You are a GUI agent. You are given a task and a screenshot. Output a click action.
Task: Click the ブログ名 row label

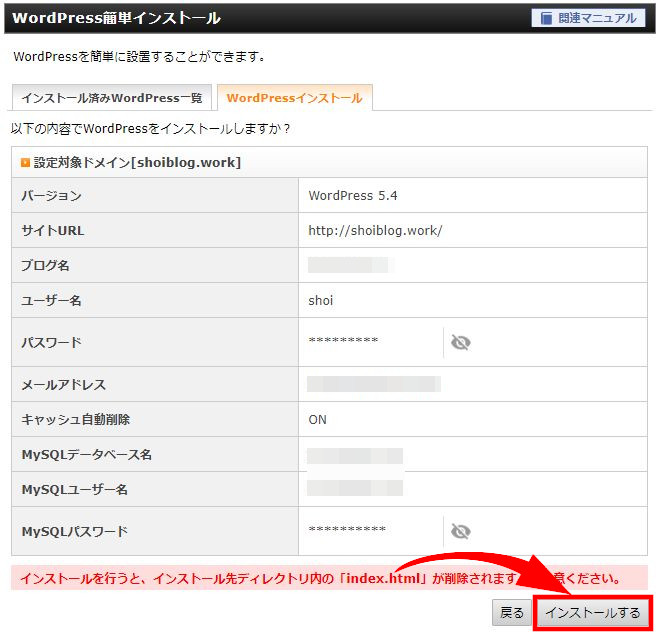point(45,266)
